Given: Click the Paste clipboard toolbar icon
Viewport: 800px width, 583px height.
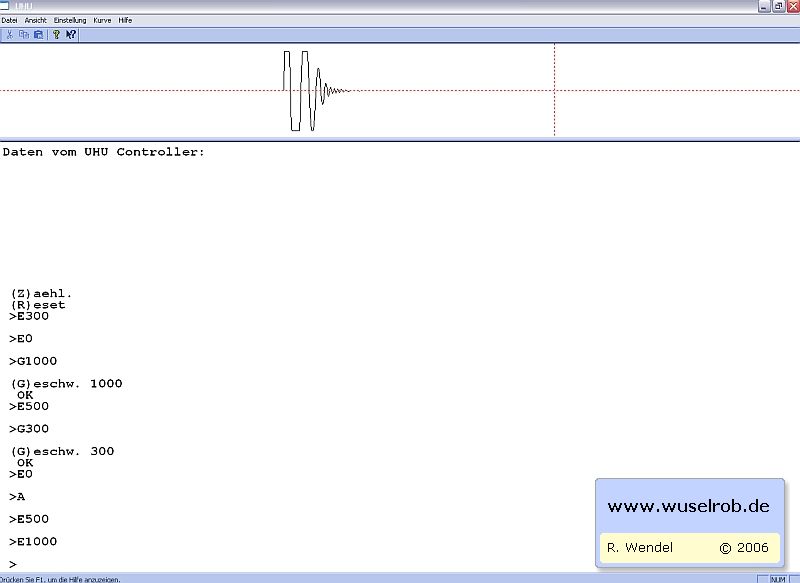Looking at the screenshot, I should (38, 34).
